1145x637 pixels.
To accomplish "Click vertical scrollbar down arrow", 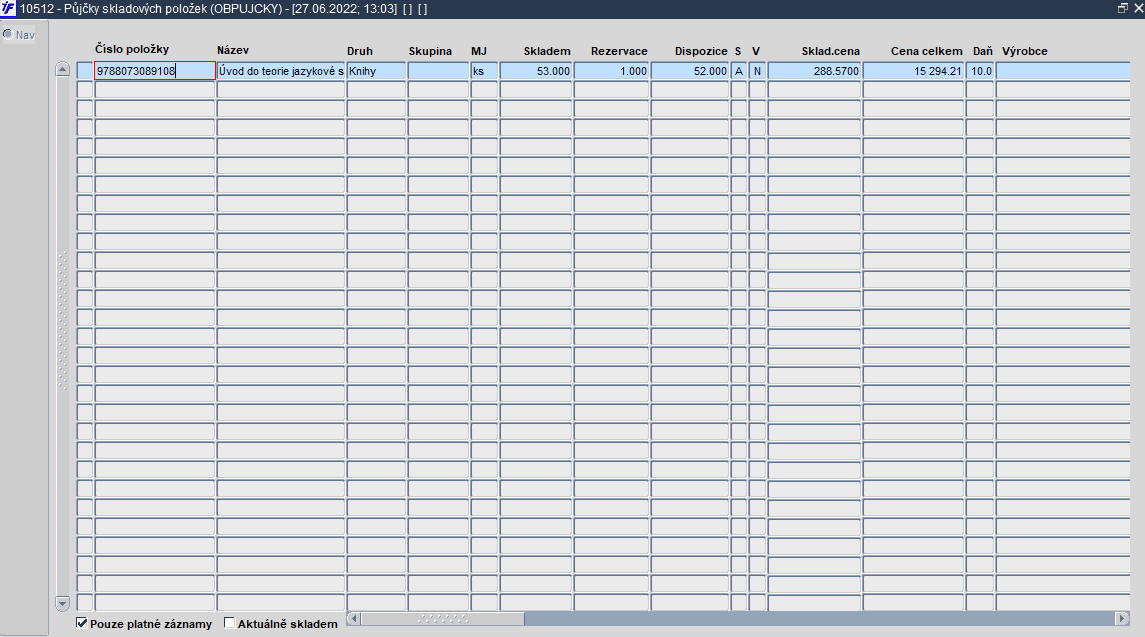I will tap(63, 603).
